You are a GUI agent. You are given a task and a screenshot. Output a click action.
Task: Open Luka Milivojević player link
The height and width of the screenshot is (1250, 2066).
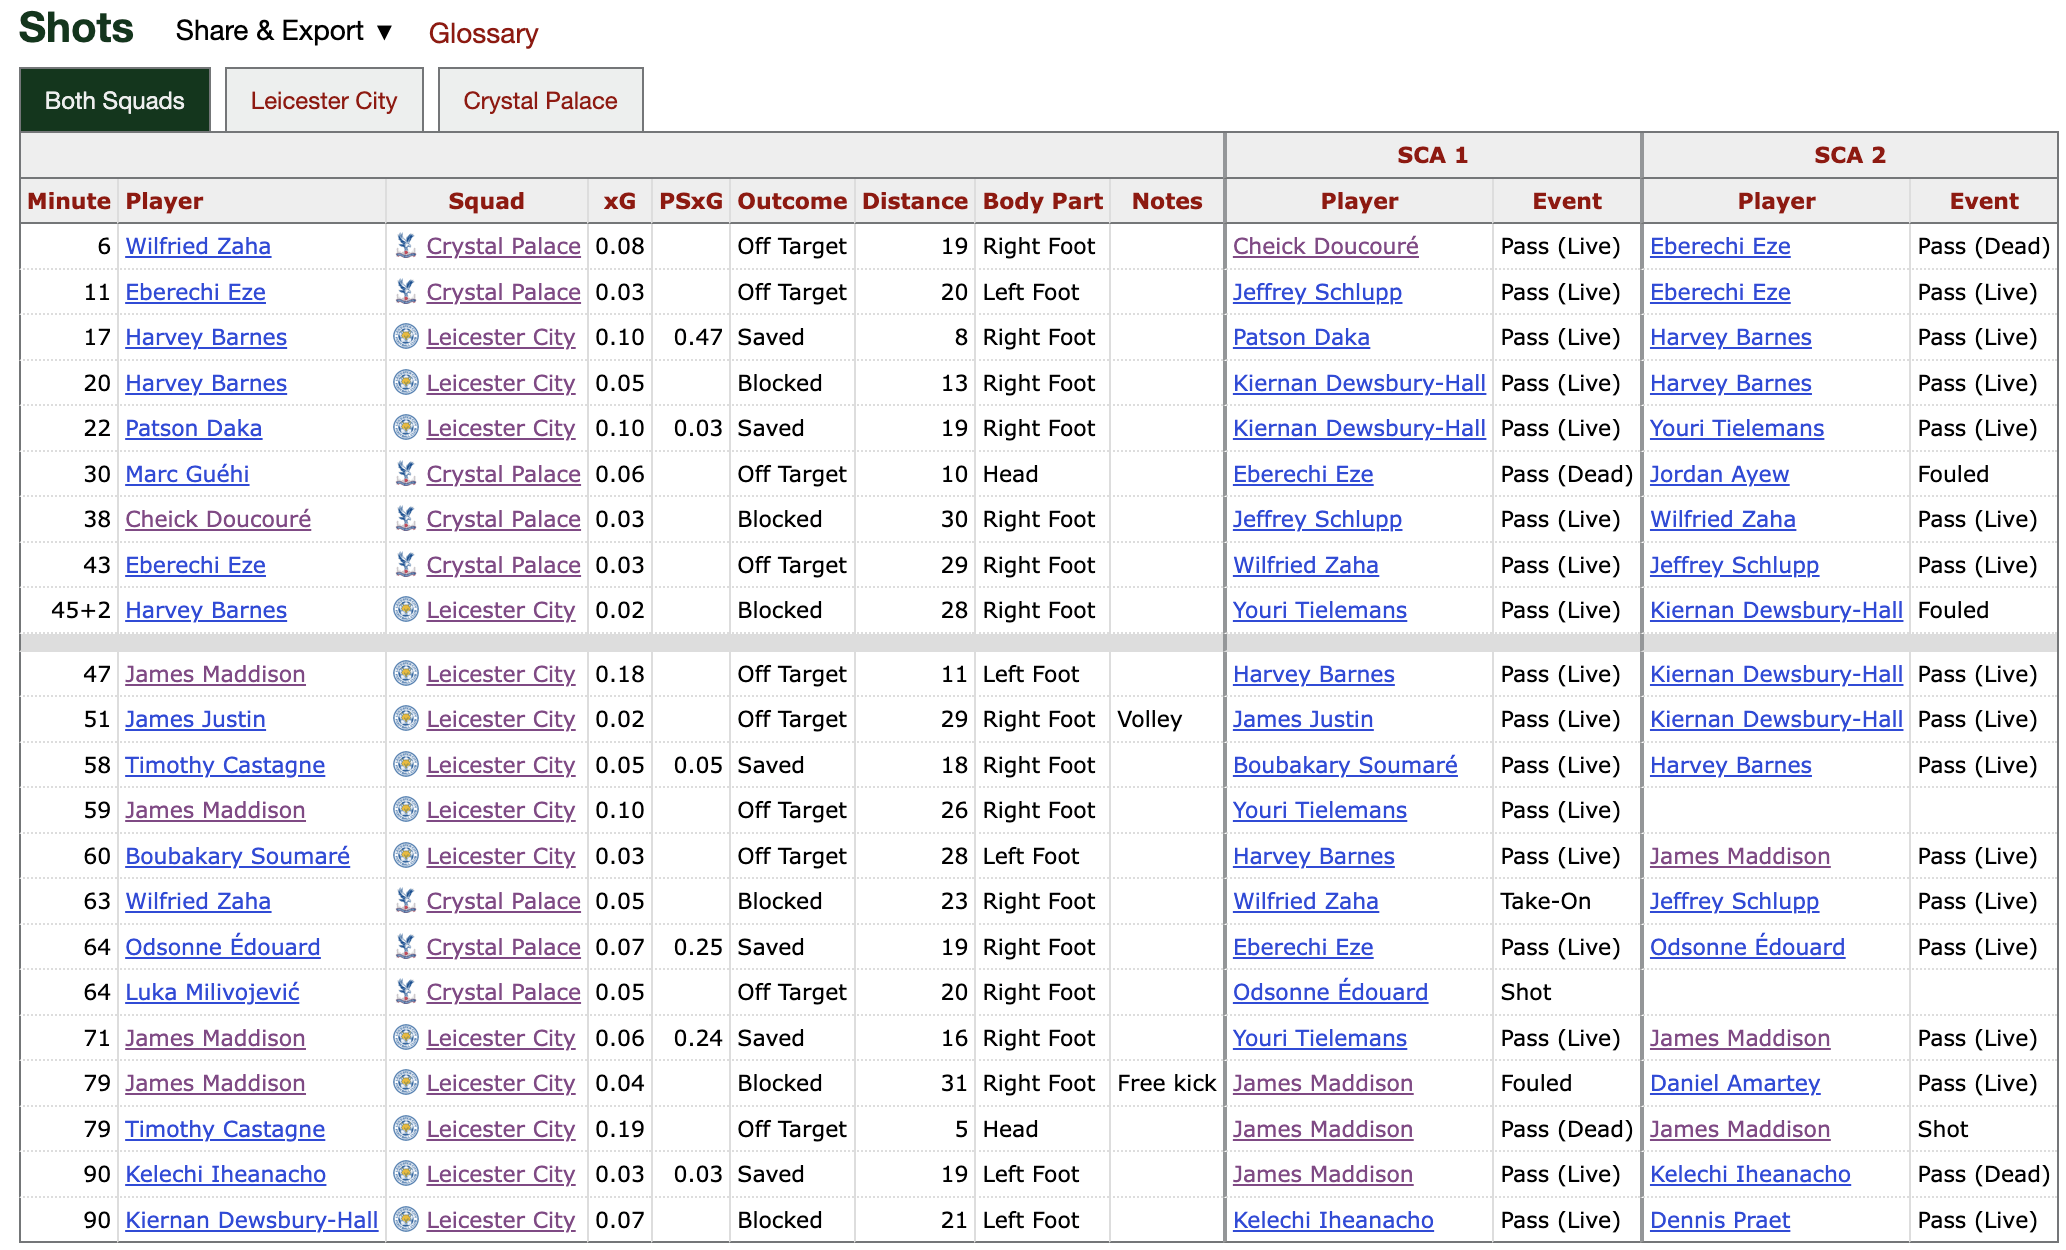pos(212,992)
